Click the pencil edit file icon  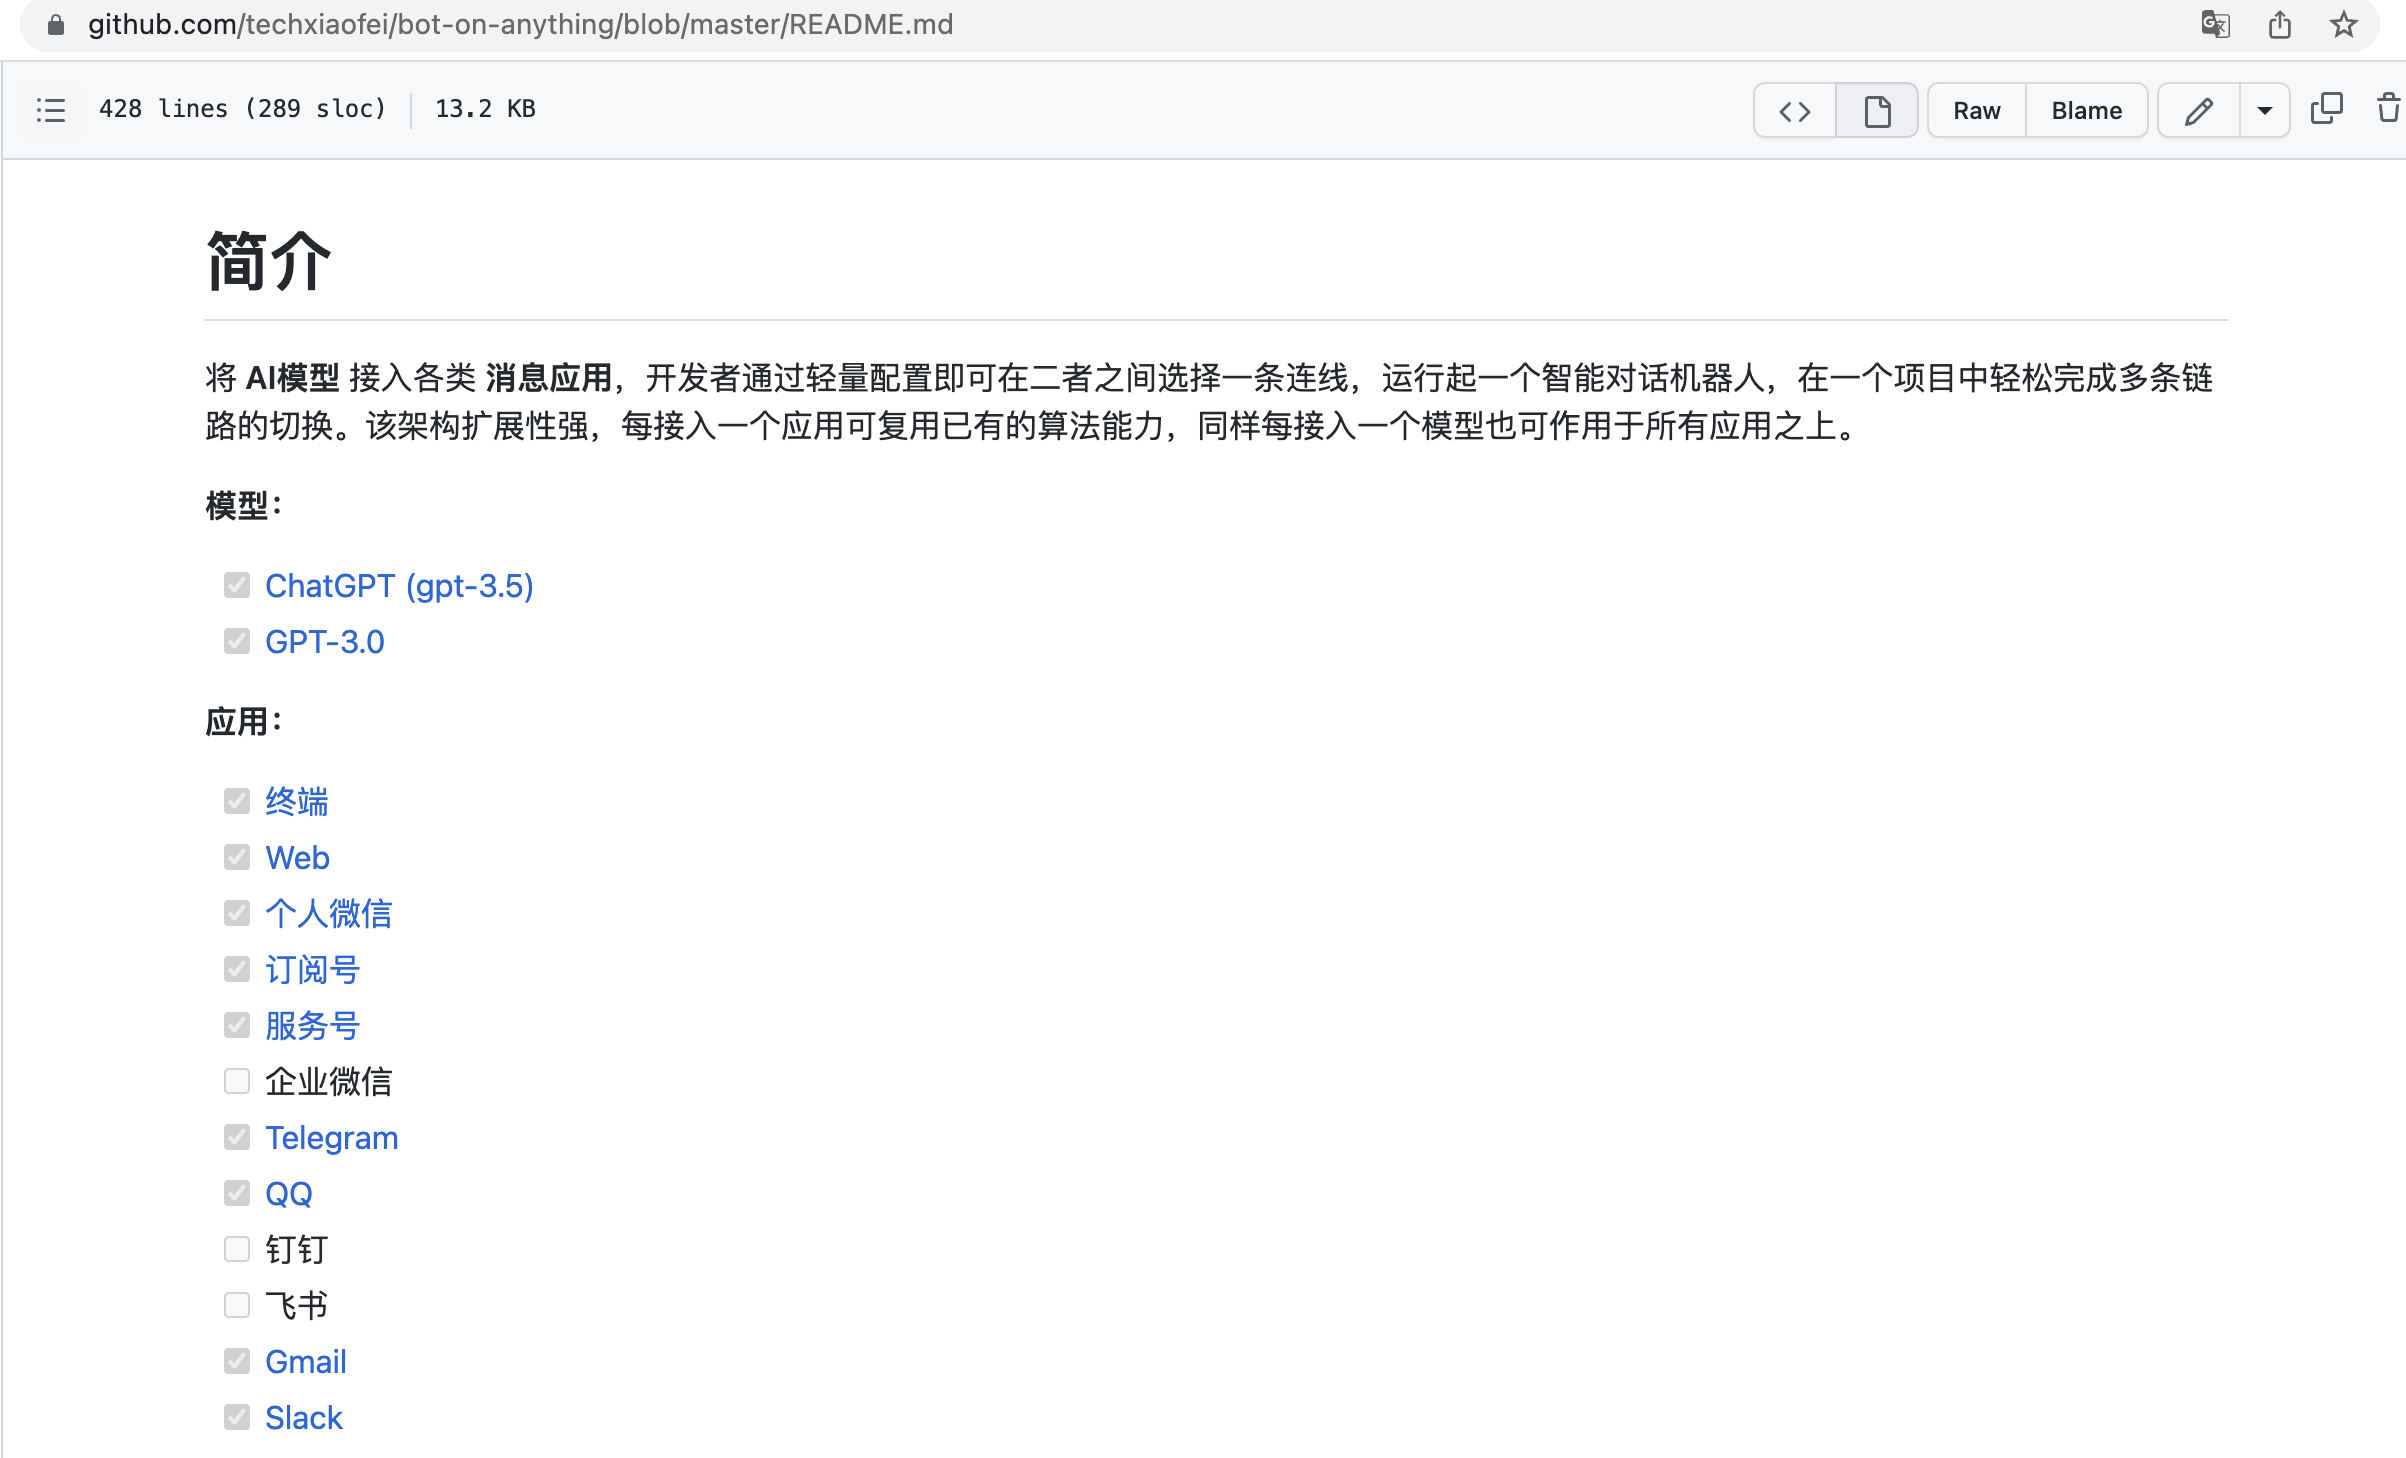click(2198, 111)
